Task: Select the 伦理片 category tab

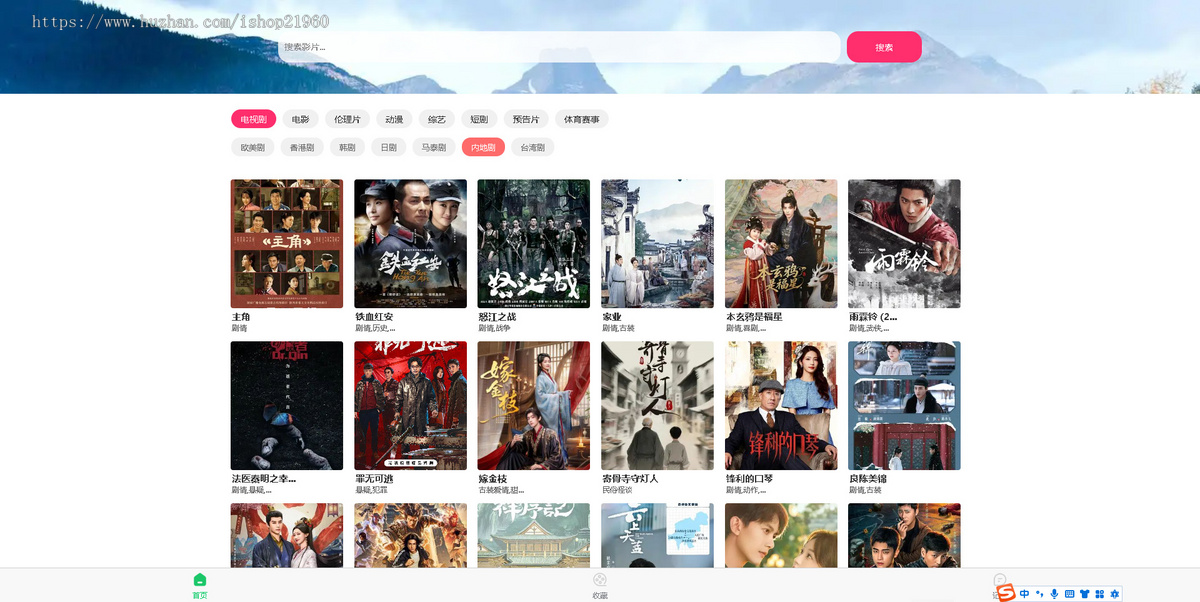Action: (348, 119)
